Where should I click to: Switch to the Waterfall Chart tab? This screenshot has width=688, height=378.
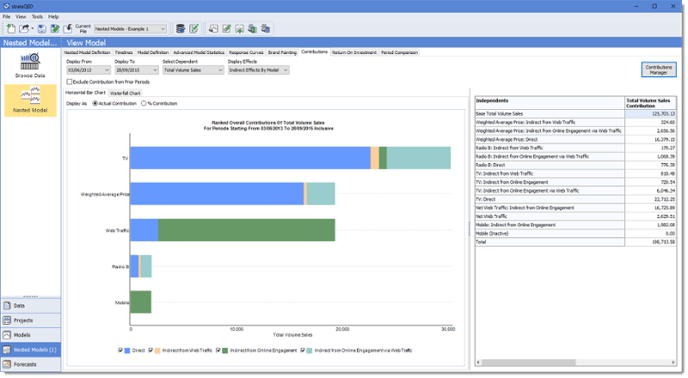125,93
